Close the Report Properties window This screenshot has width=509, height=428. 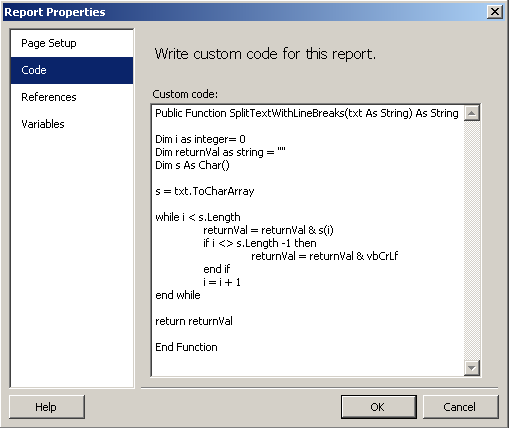pyautogui.click(x=495, y=12)
